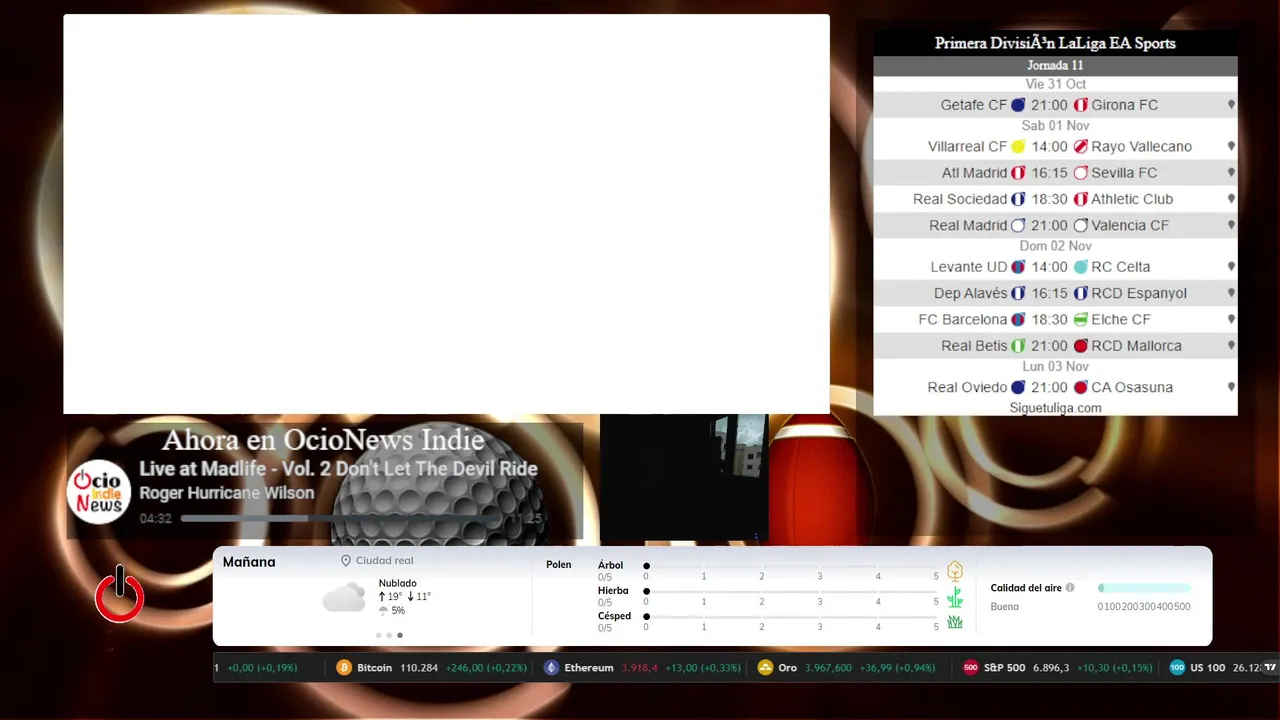Click the Nublado weather description
This screenshot has width=1280, height=720.
point(398,583)
